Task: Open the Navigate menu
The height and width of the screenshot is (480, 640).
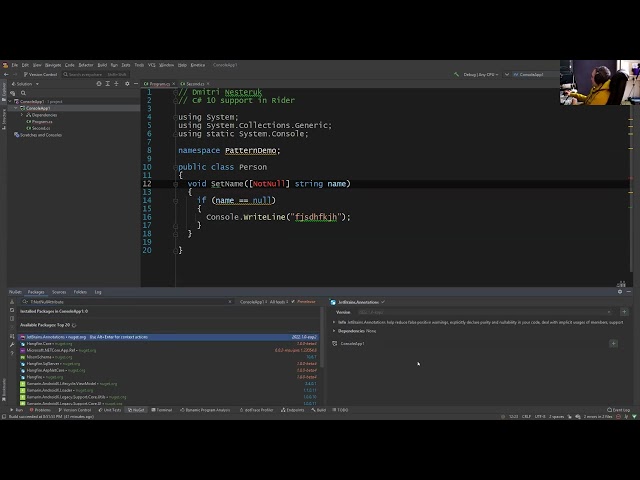Action: (53, 65)
